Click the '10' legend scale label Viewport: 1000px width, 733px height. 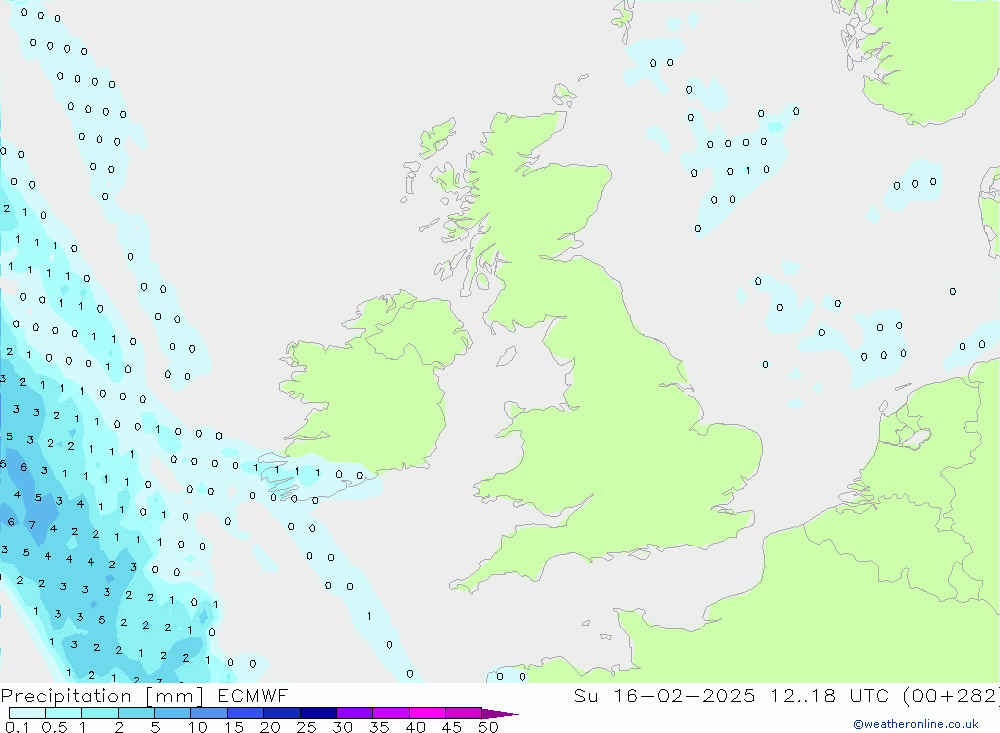[198, 727]
